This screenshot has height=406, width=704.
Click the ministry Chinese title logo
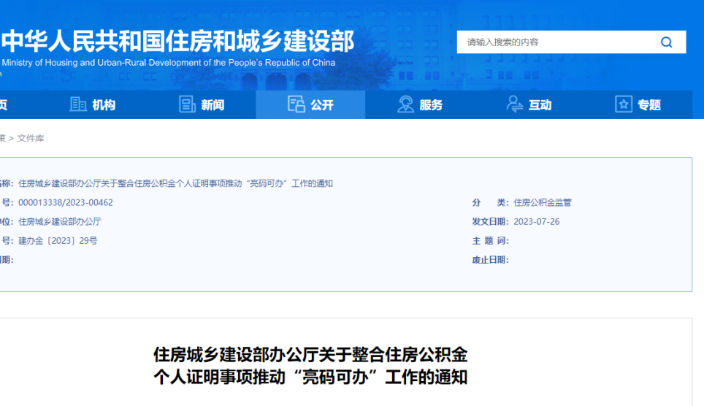[178, 41]
